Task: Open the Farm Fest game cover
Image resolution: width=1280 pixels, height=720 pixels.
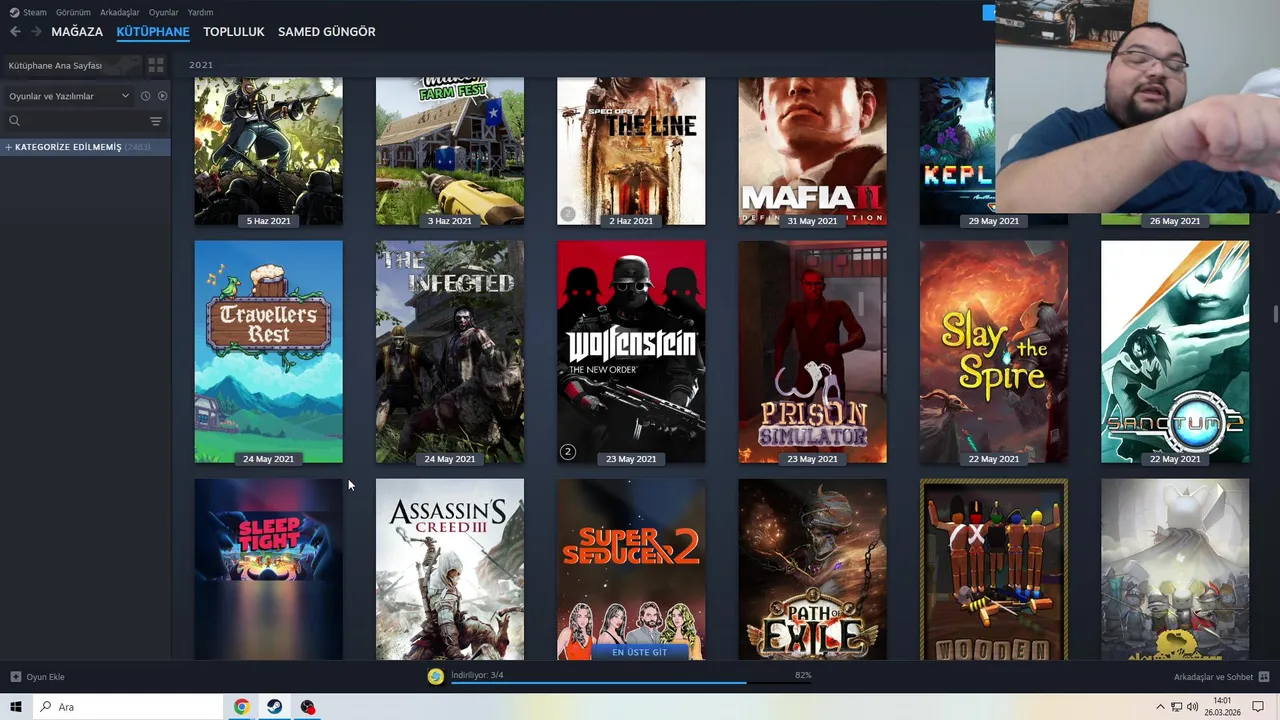Action: (x=449, y=151)
